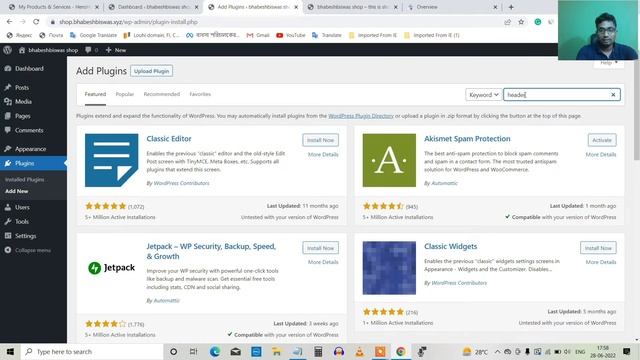Open the Gmail bookmark

tap(258, 35)
